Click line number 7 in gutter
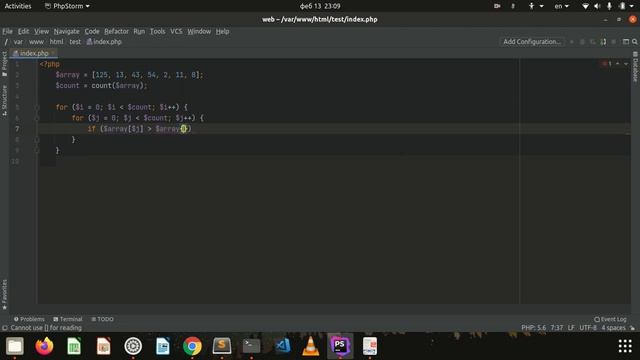Screen dimensions: 640x360 [17, 129]
